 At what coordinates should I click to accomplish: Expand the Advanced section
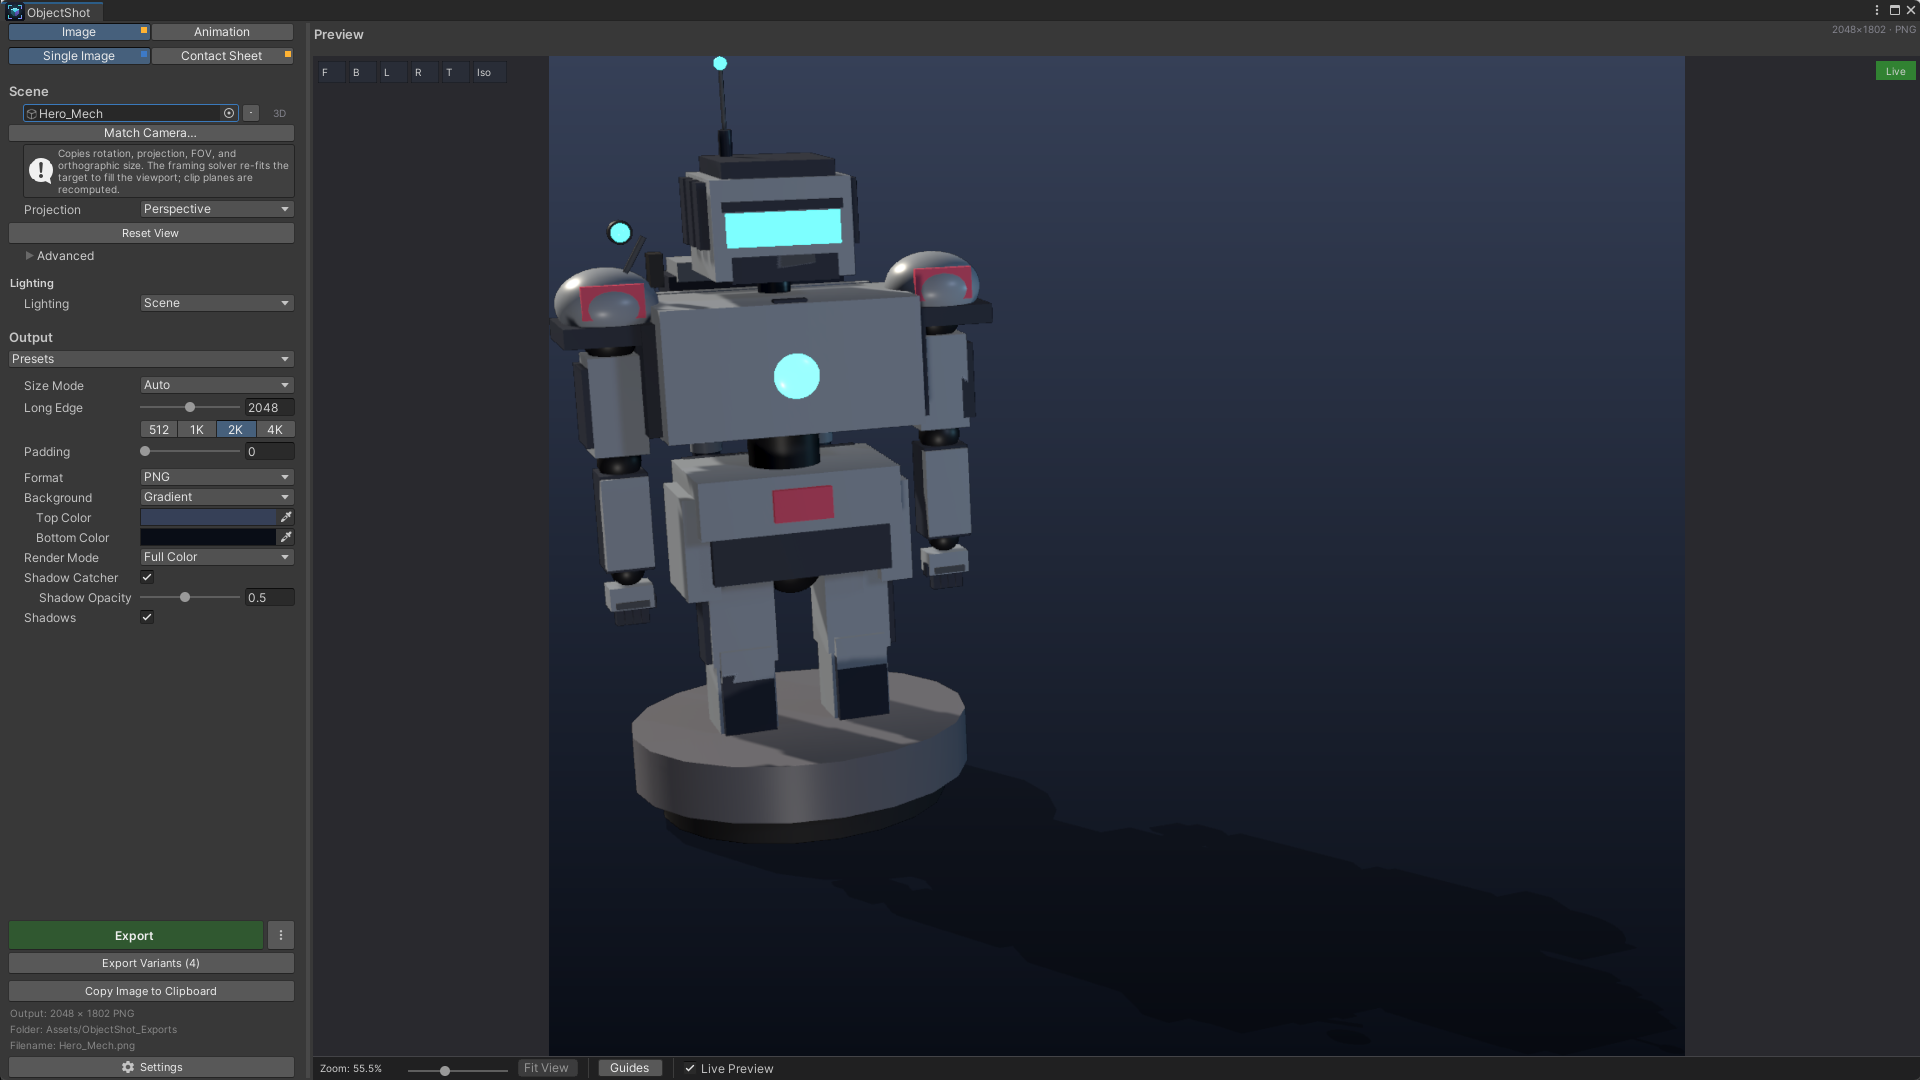pyautogui.click(x=60, y=256)
